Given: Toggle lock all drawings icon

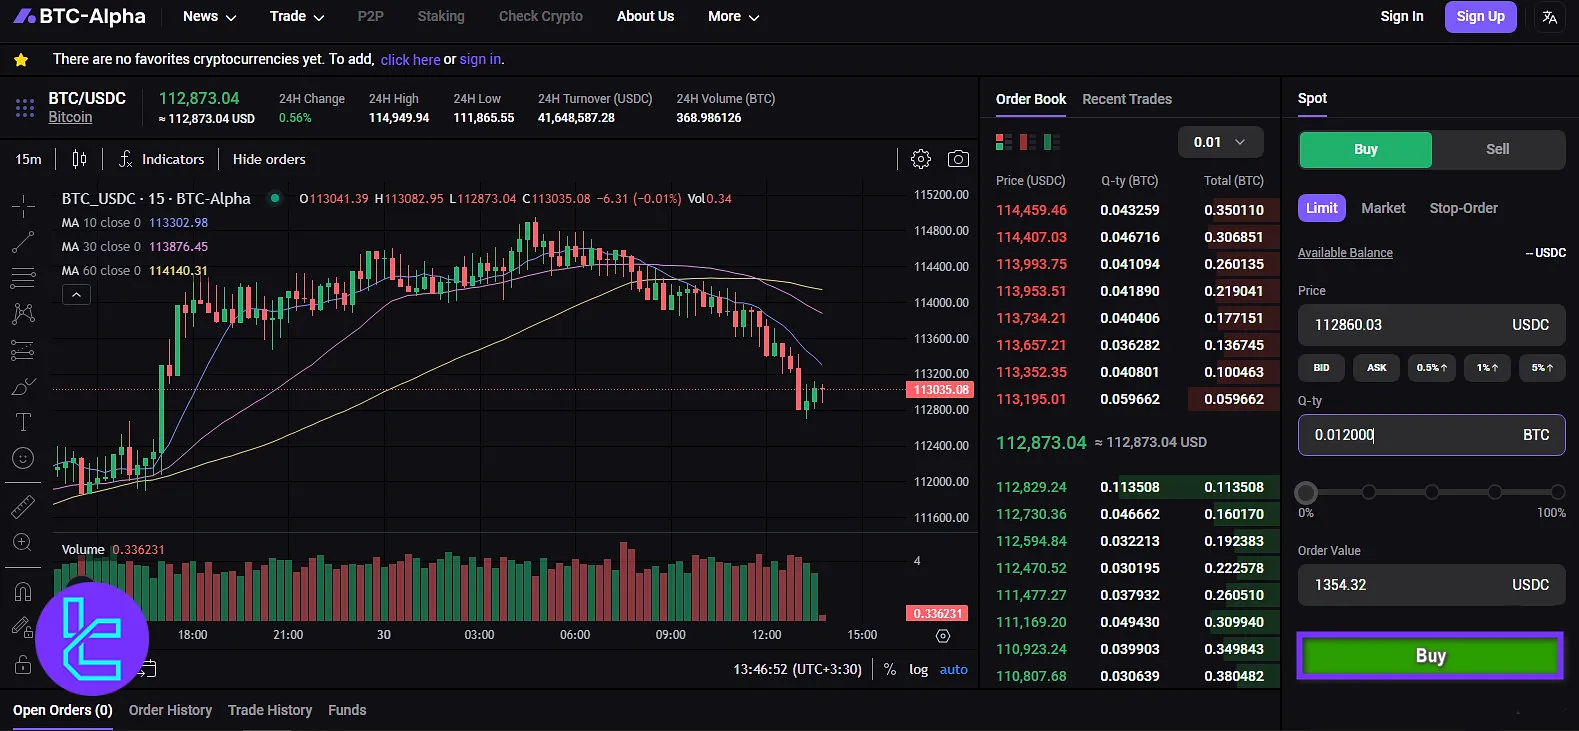Looking at the screenshot, I should (x=23, y=664).
